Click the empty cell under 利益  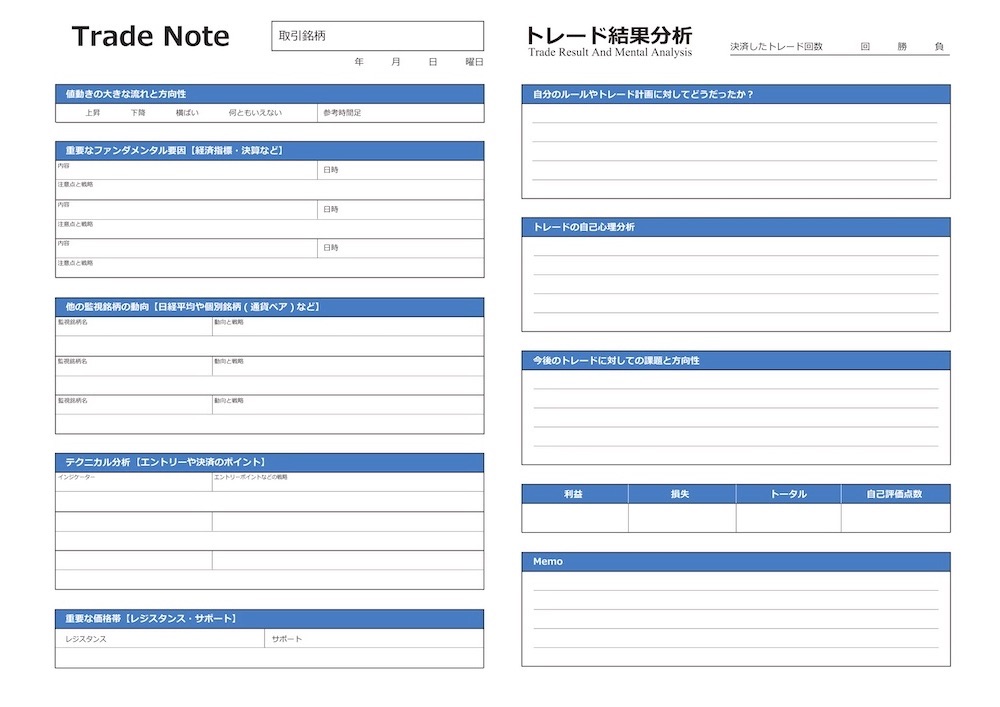[575, 518]
